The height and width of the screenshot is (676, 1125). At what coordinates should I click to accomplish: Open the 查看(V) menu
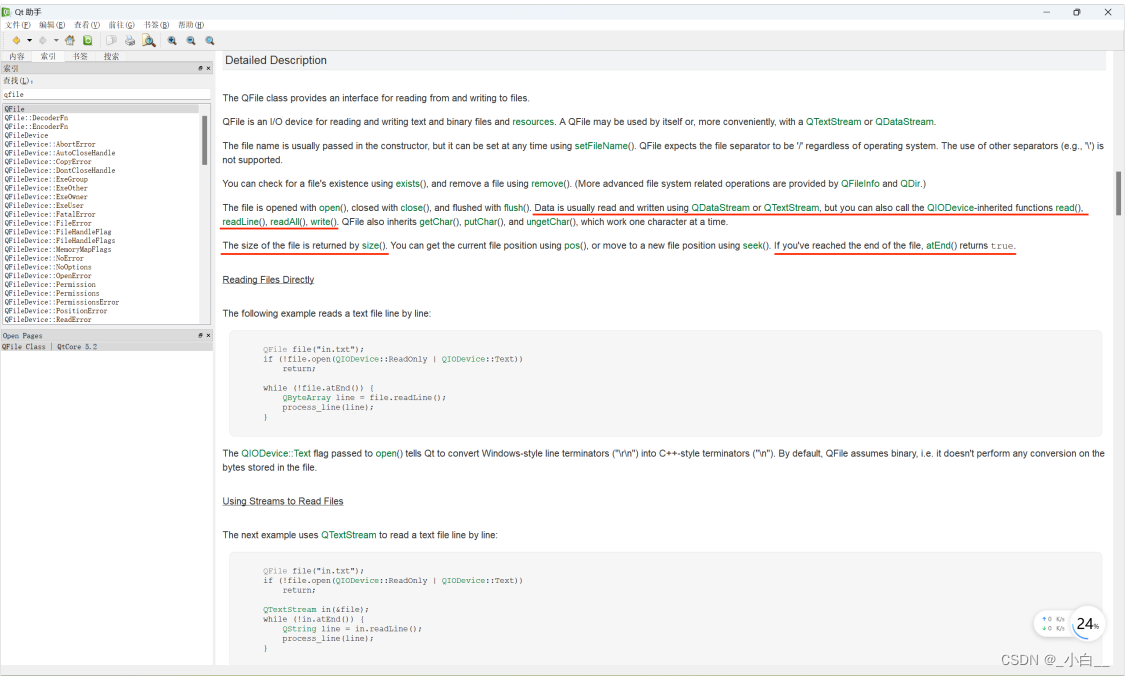tap(87, 25)
